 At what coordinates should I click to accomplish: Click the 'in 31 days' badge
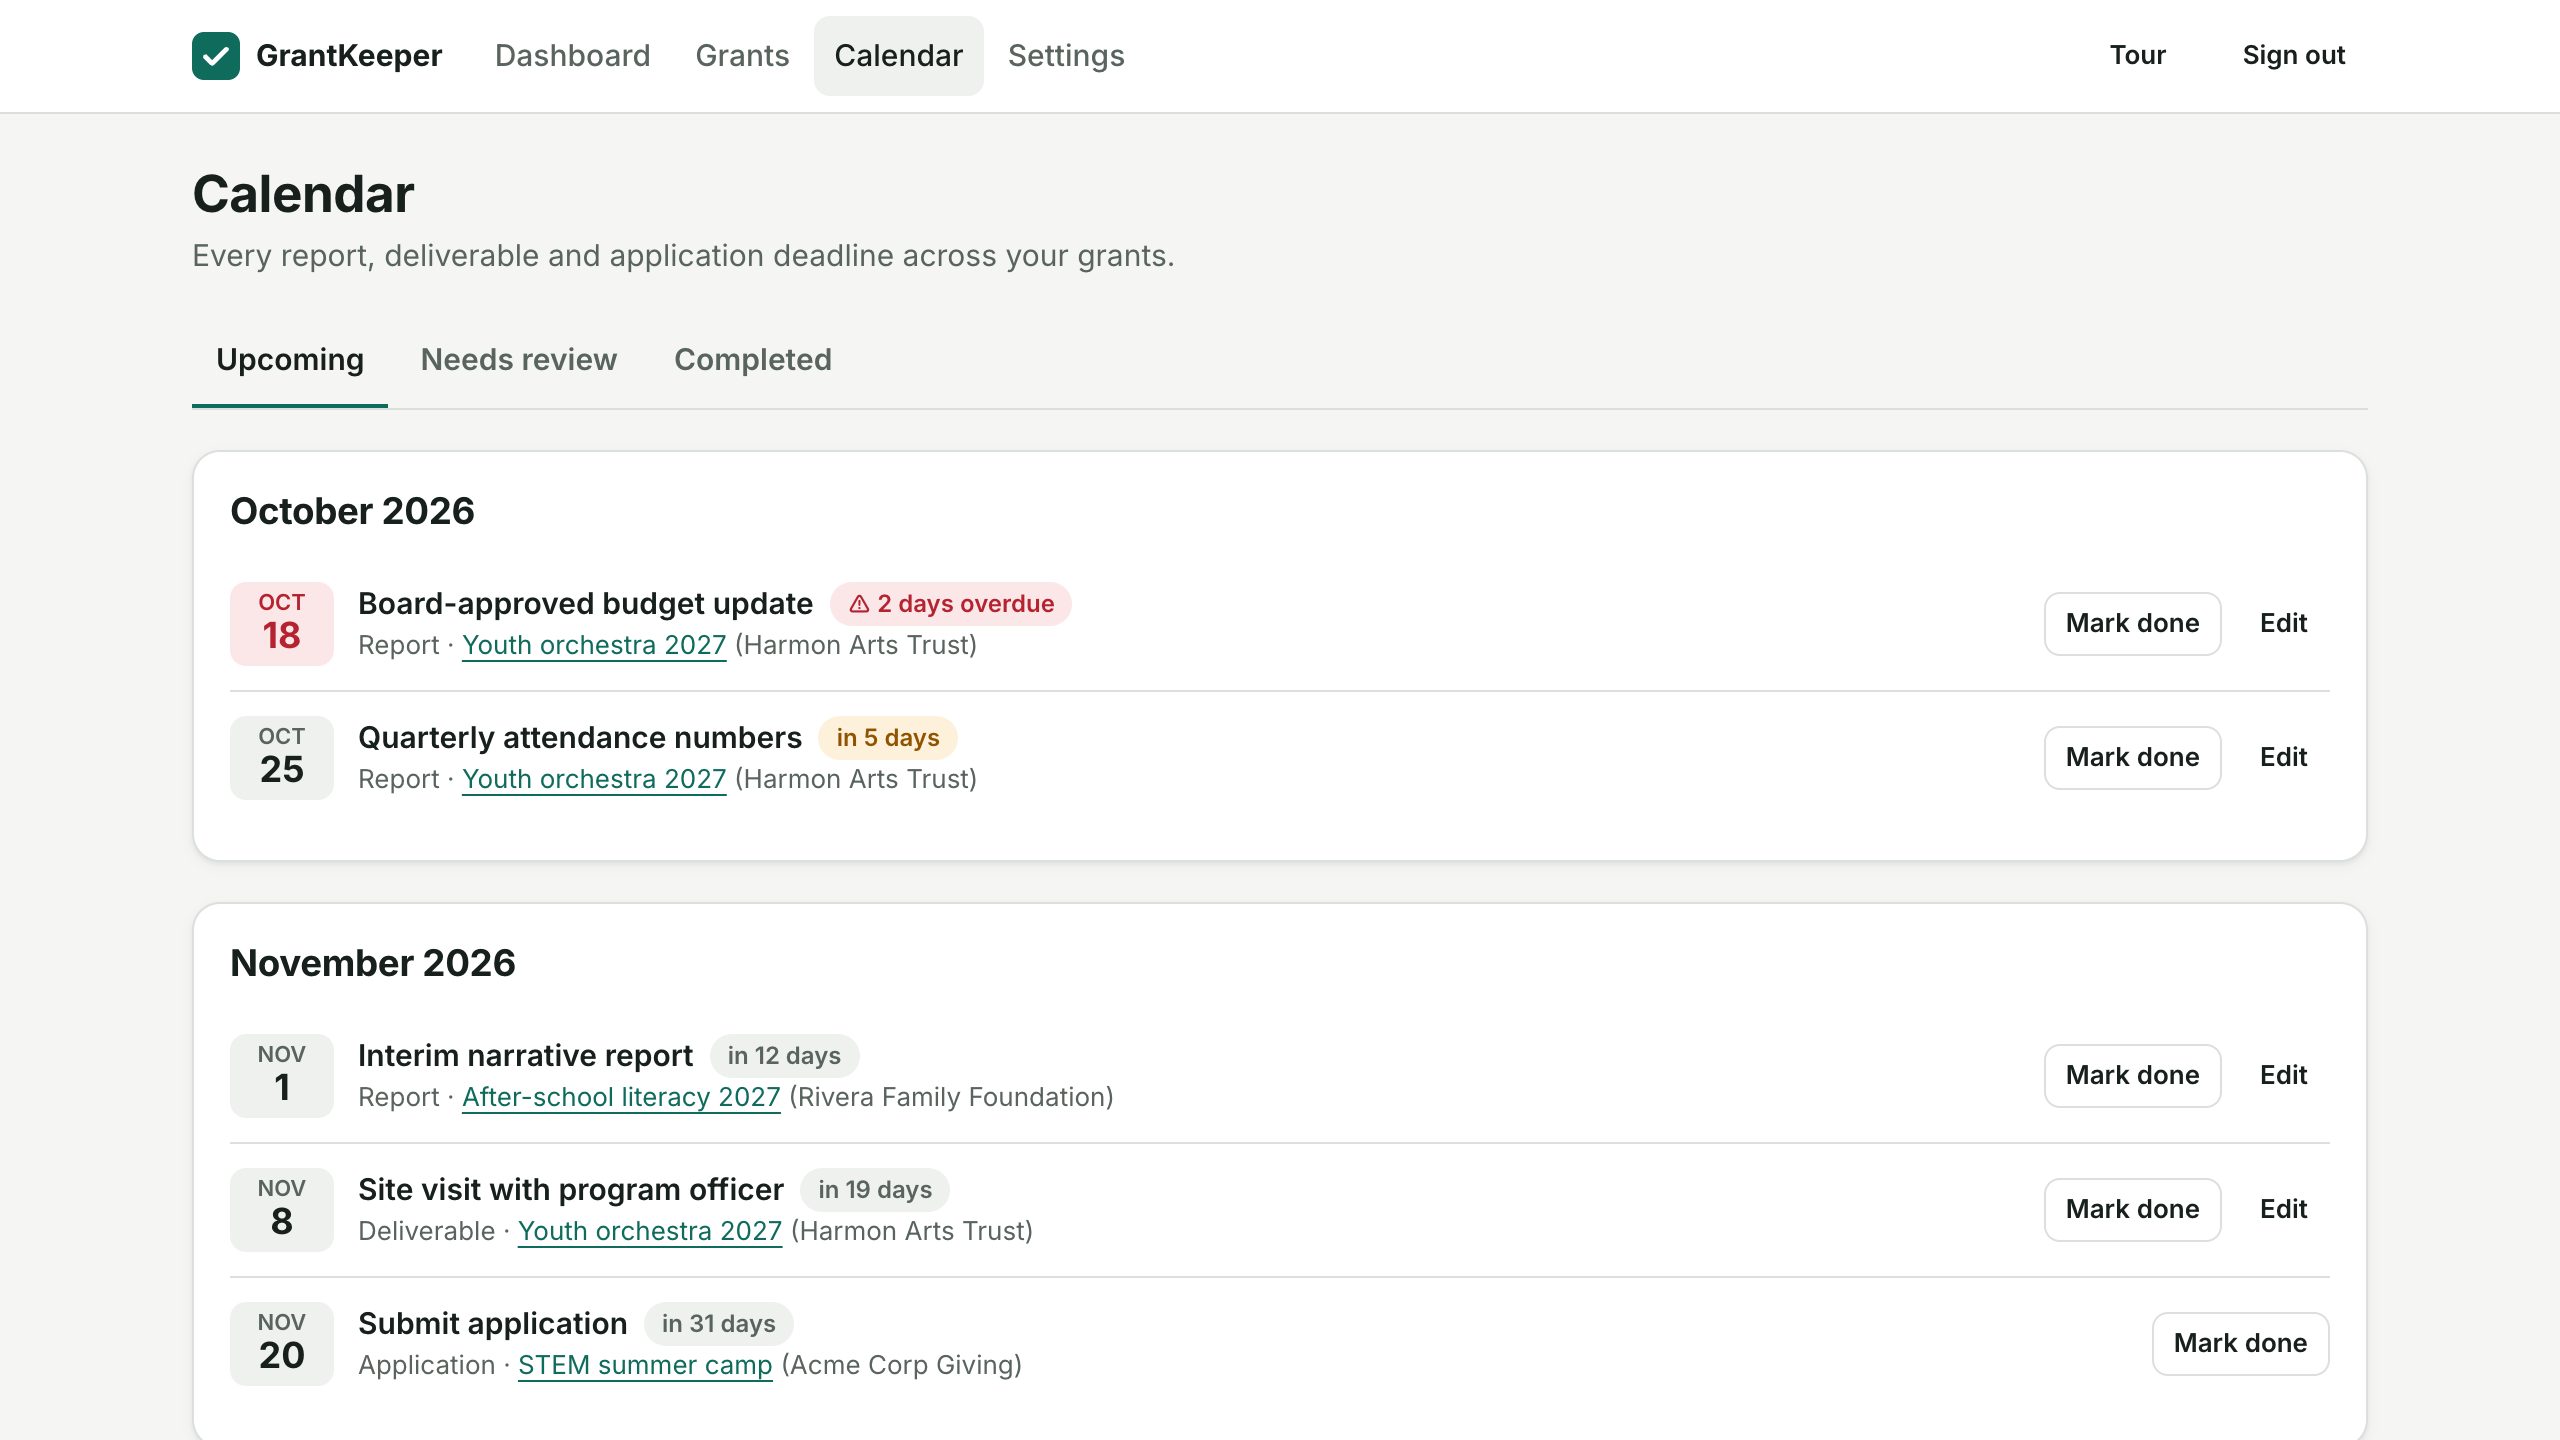coord(719,1324)
